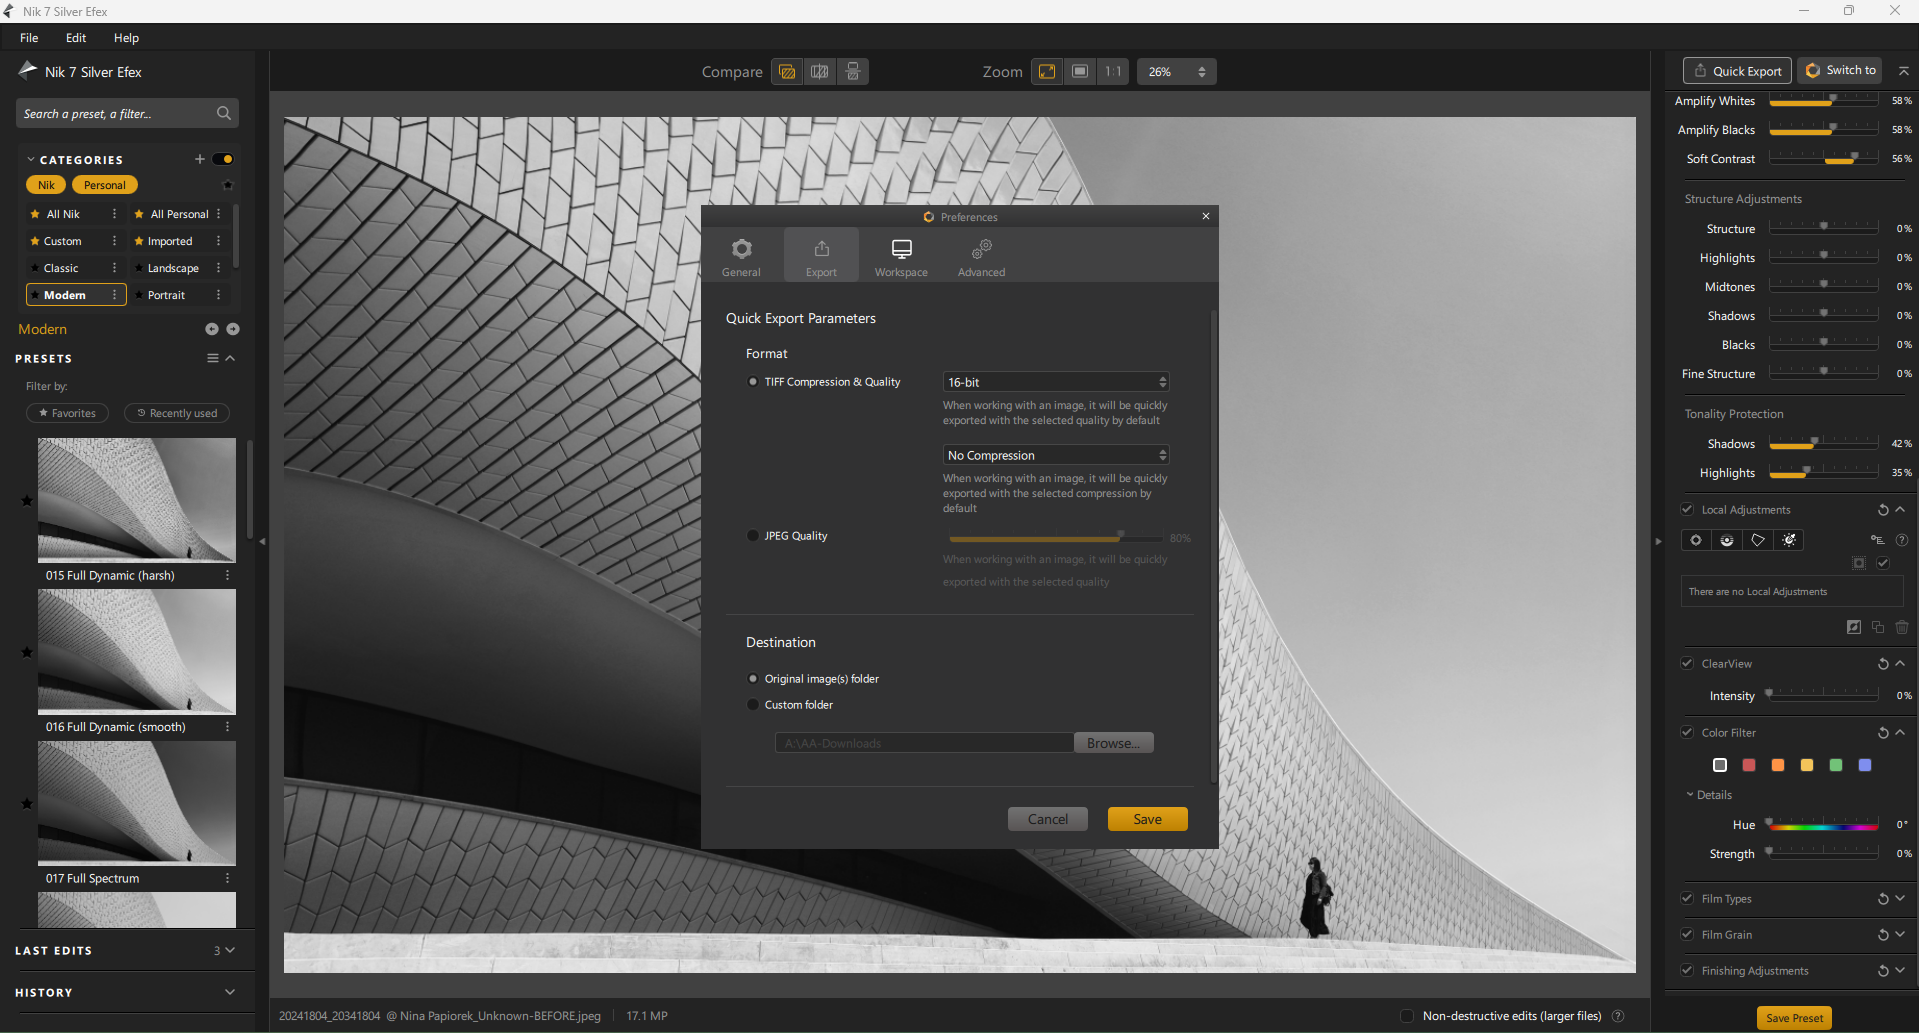Viewport: 1919px width, 1033px height.
Task: Reset the ClearView adjustment
Action: pos(1882,664)
